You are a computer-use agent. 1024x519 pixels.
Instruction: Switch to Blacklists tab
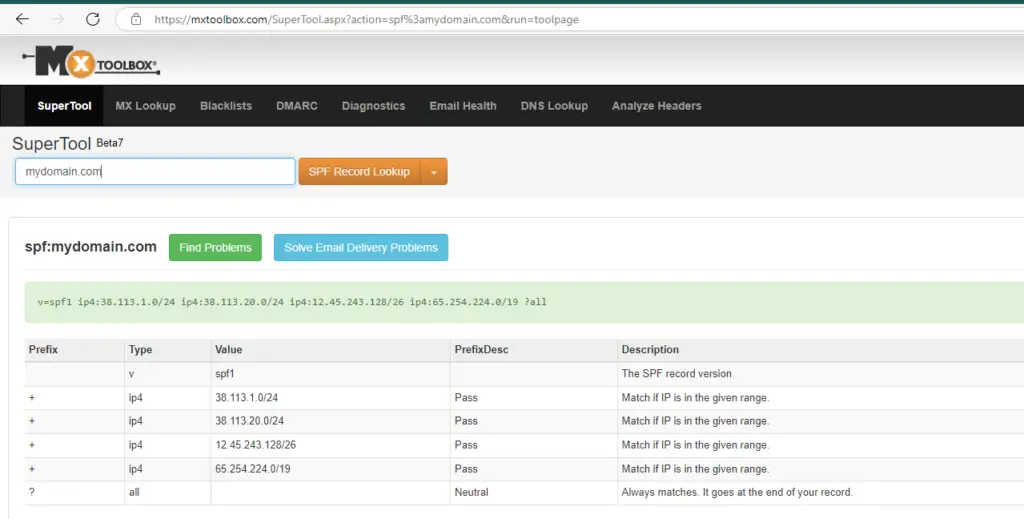click(226, 106)
